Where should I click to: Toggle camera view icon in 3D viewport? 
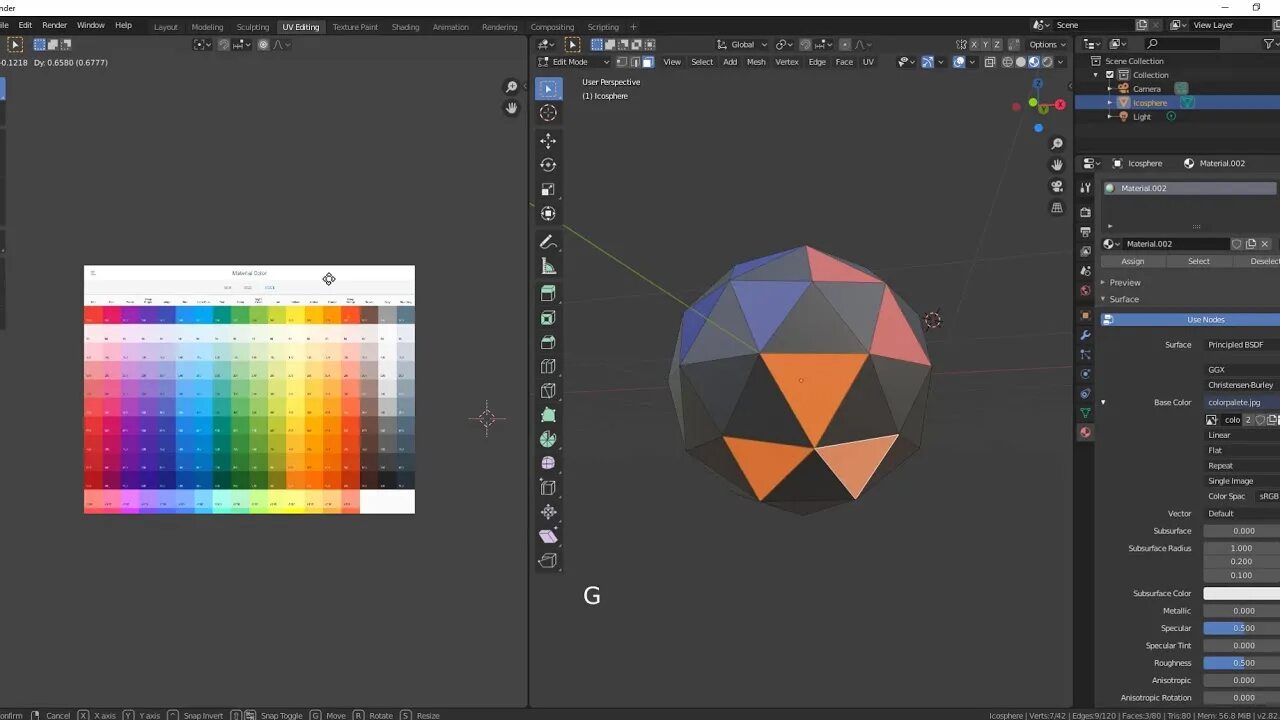point(1057,186)
